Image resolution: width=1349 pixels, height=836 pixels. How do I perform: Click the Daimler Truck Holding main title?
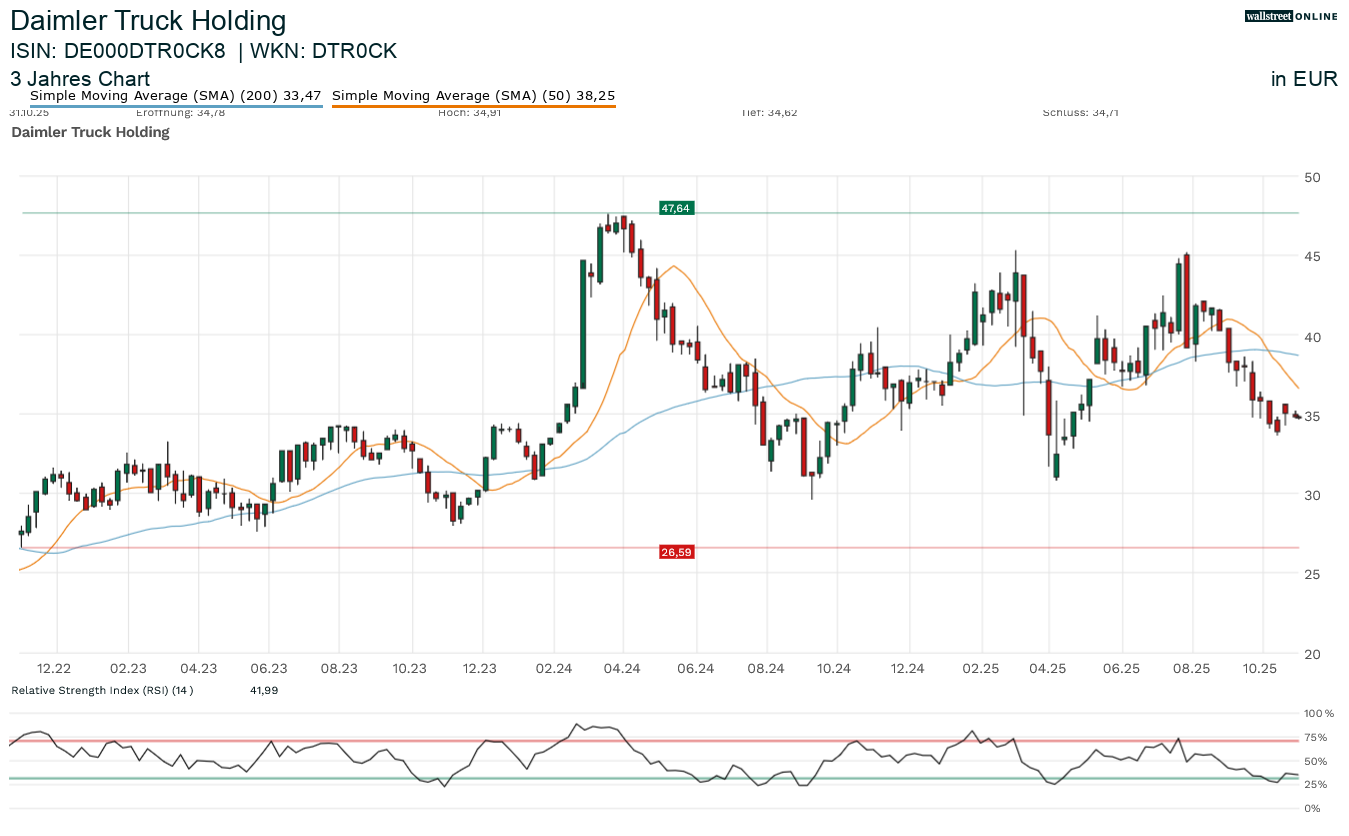point(148,21)
